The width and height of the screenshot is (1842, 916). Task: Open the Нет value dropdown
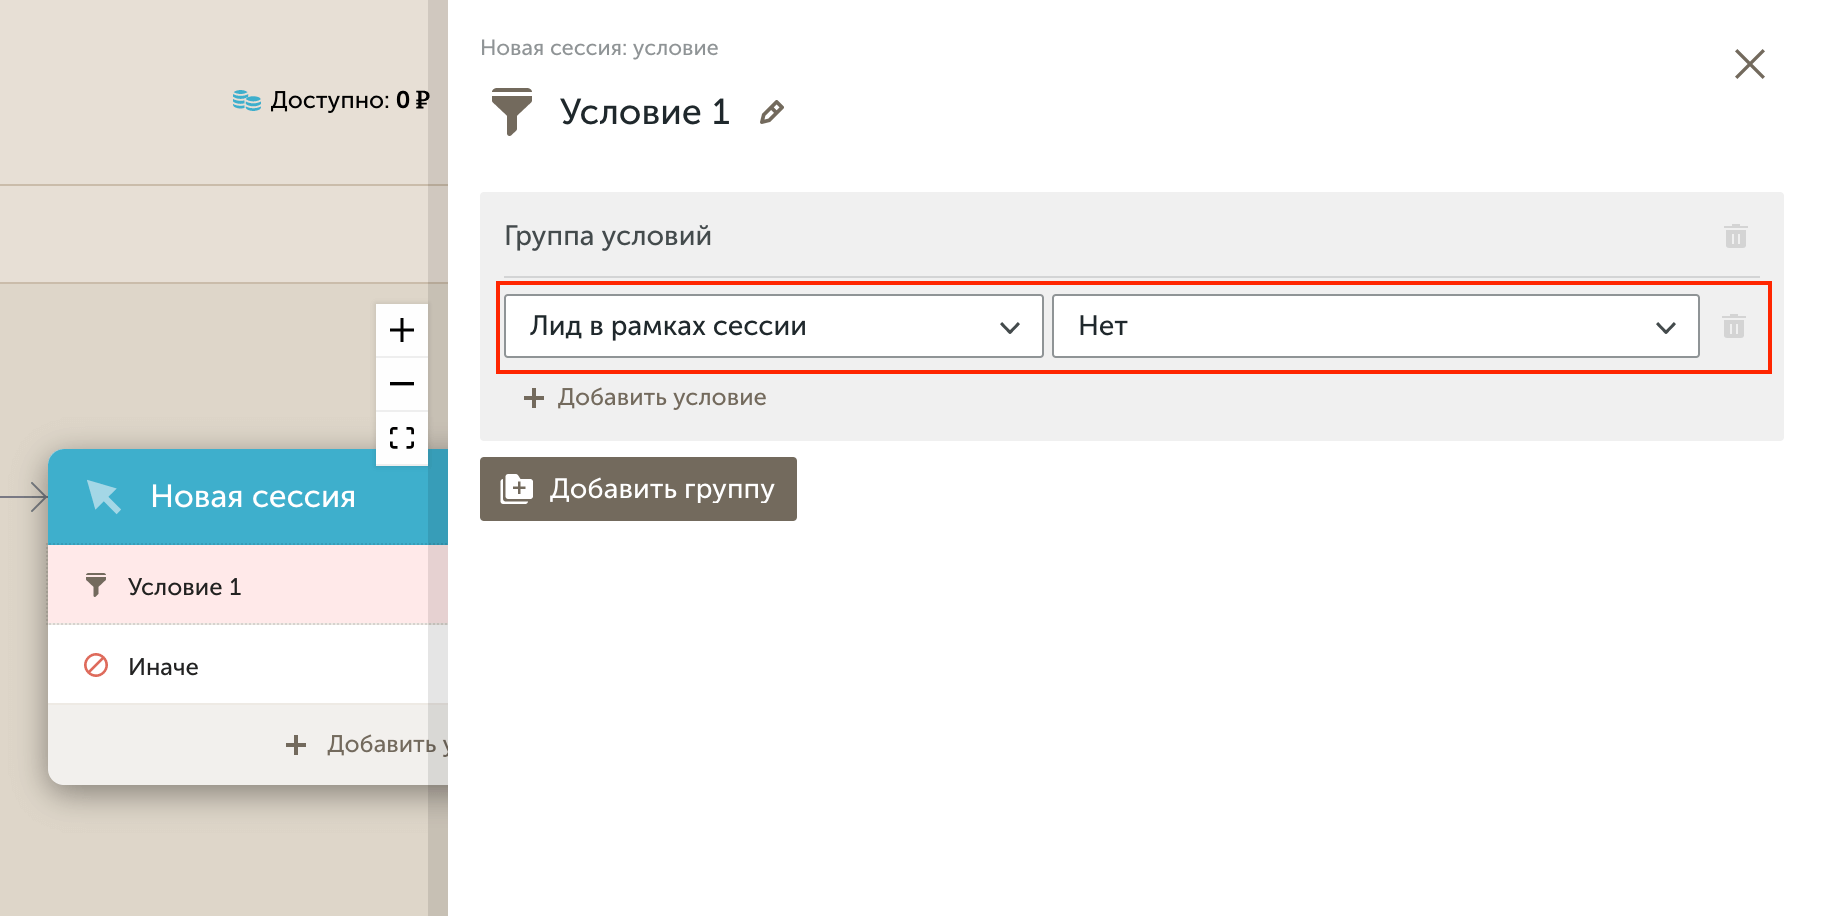pyautogui.click(x=1376, y=326)
